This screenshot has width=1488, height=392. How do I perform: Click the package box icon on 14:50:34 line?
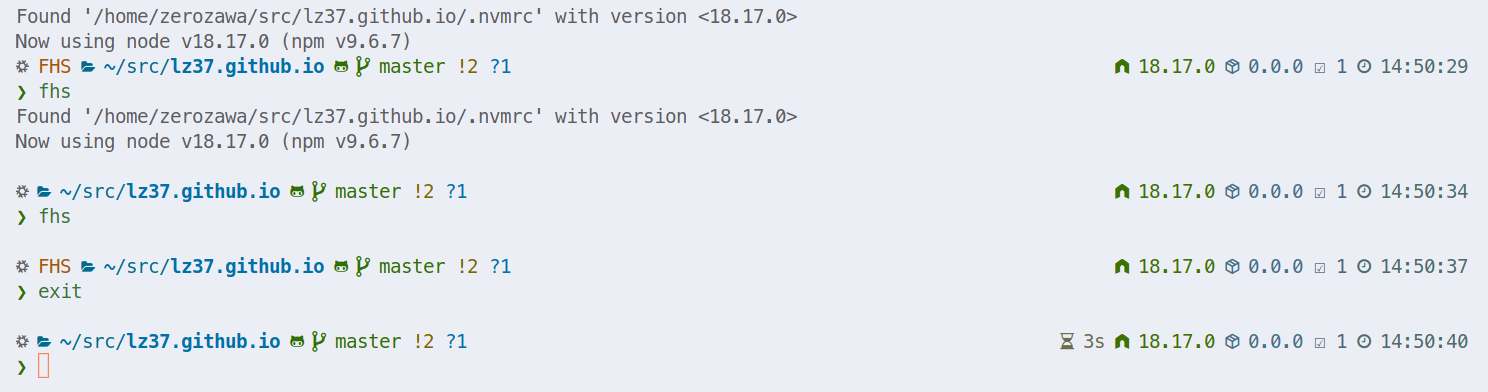(1232, 191)
